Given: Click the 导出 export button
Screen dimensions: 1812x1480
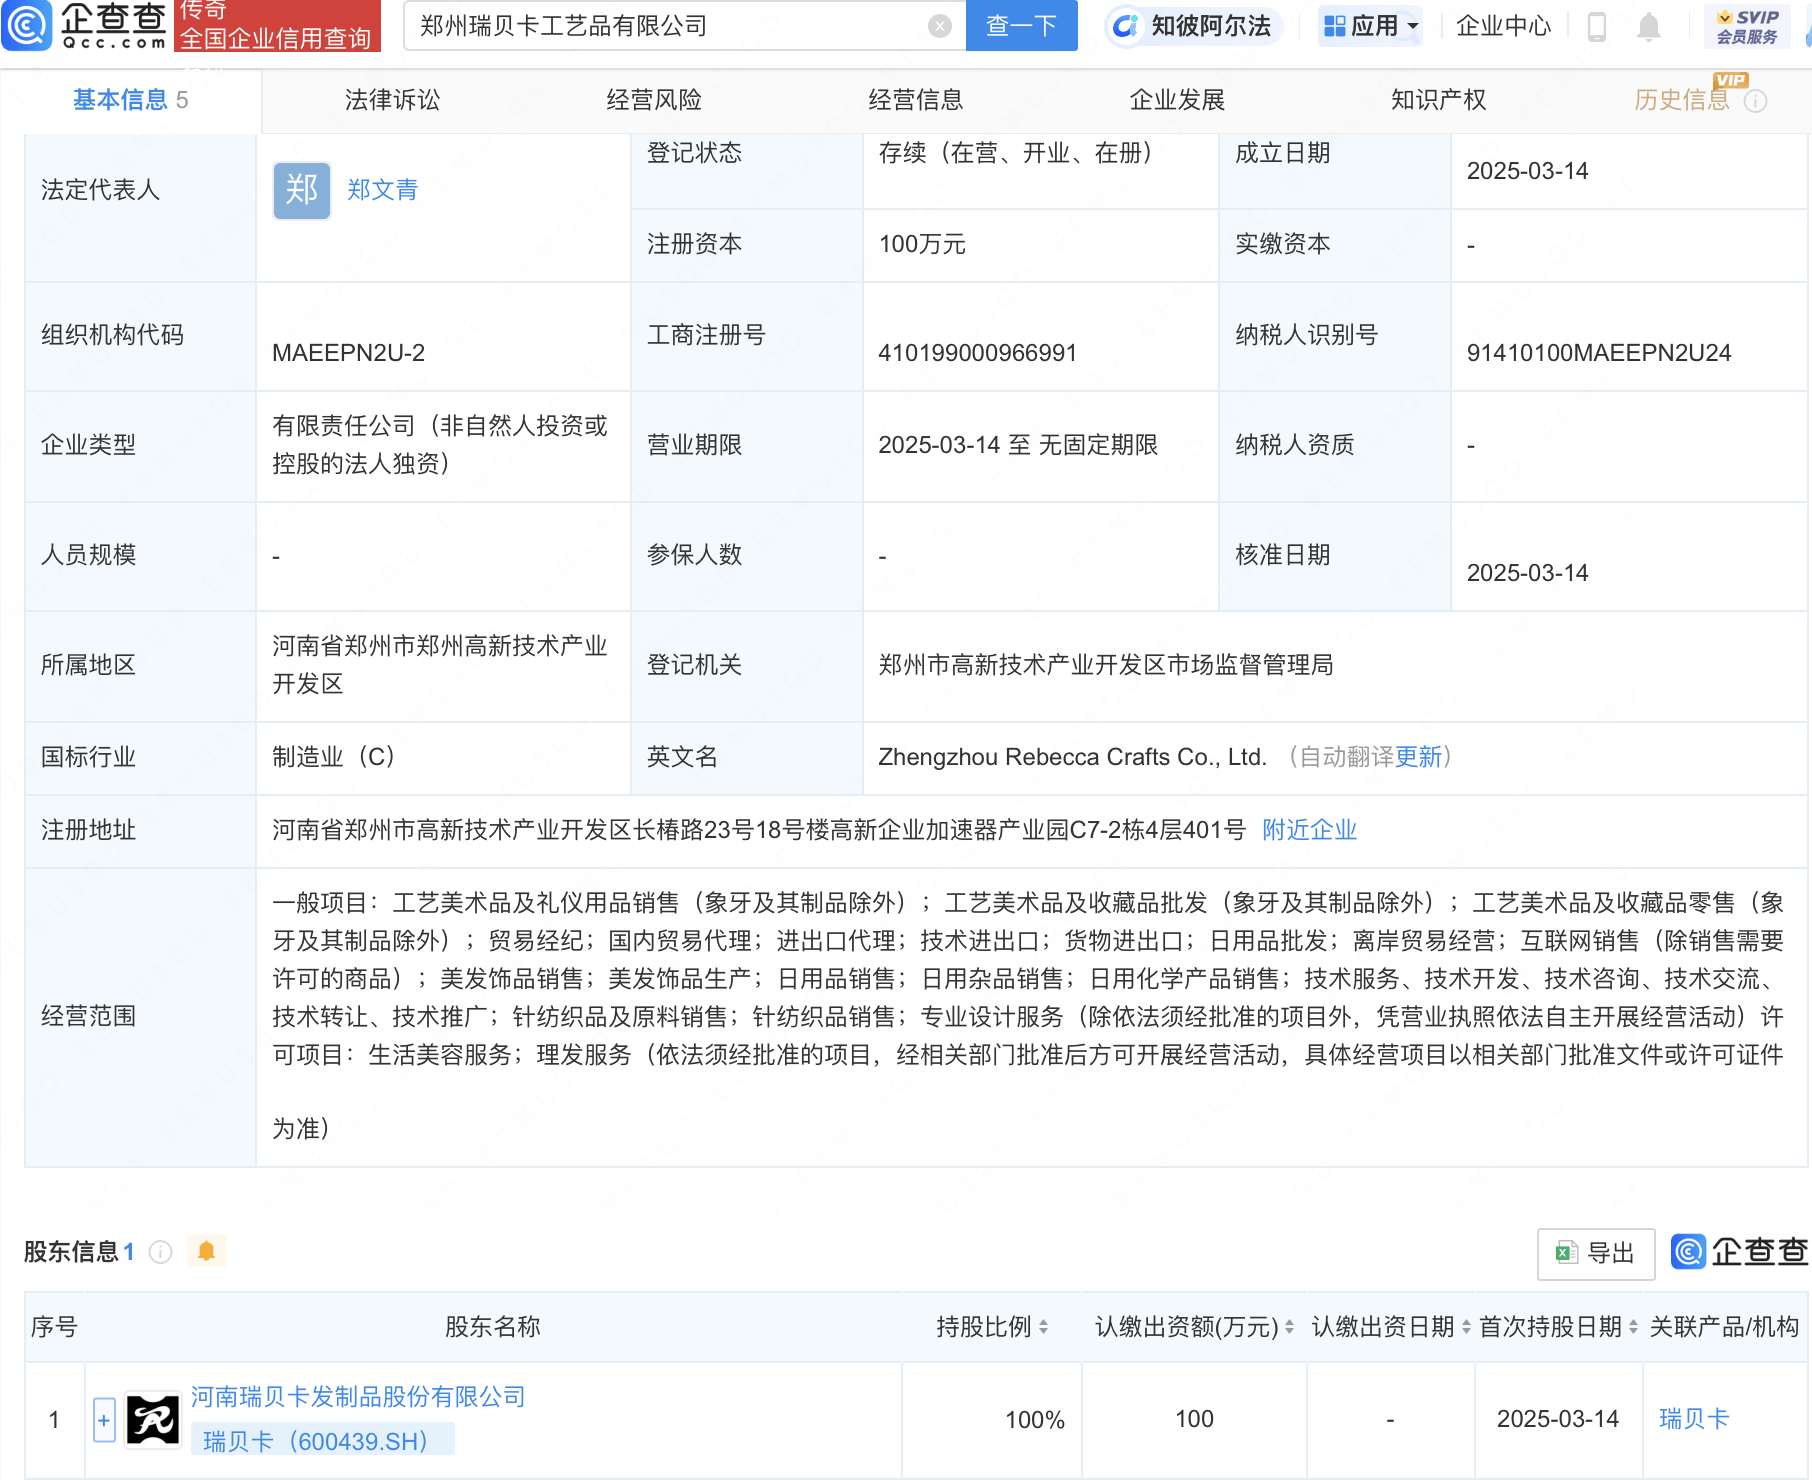Looking at the screenshot, I should click(x=1596, y=1253).
